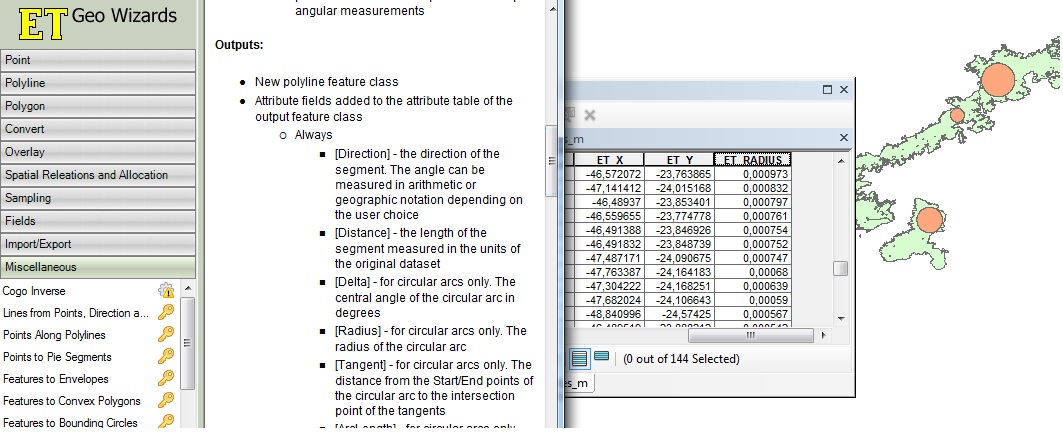This screenshot has height=437, width=1063.
Task: Open Spatial Releations and Allocation category
Action: 98,175
